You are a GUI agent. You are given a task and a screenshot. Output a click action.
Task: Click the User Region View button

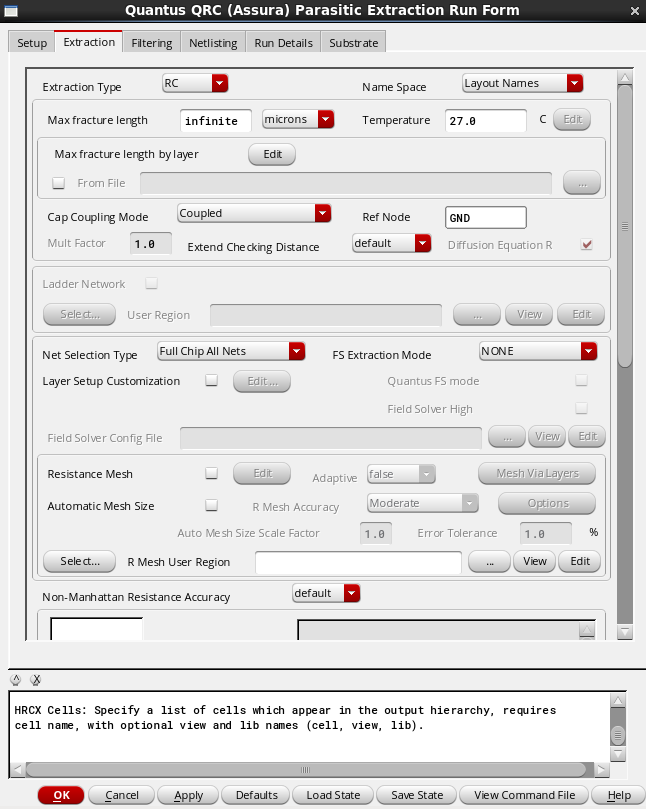tap(529, 314)
